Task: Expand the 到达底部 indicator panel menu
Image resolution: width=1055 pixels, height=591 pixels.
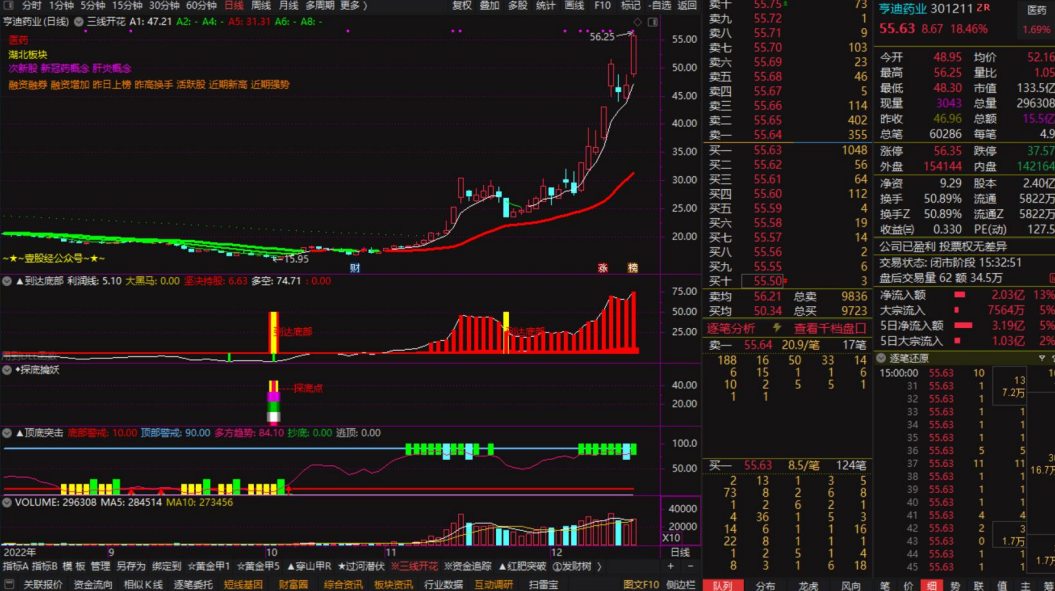Action: coord(8,281)
